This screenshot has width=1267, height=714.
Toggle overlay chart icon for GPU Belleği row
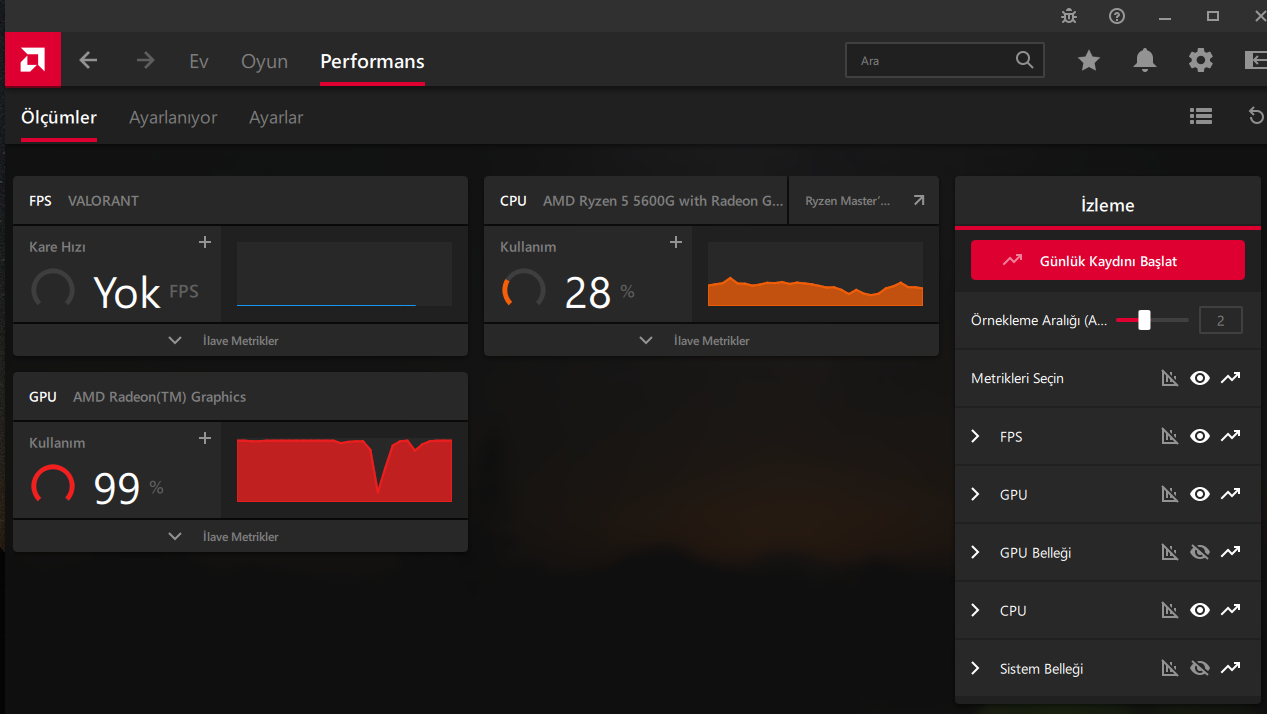(x=1170, y=552)
